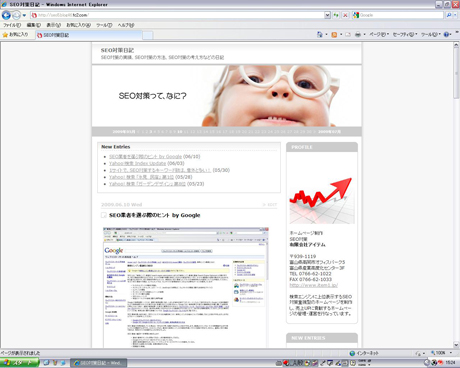Open the SEO業者を選ぶ際のヒント by Google entry link
This screenshot has height=368, width=460.
pyautogui.click(x=145, y=157)
